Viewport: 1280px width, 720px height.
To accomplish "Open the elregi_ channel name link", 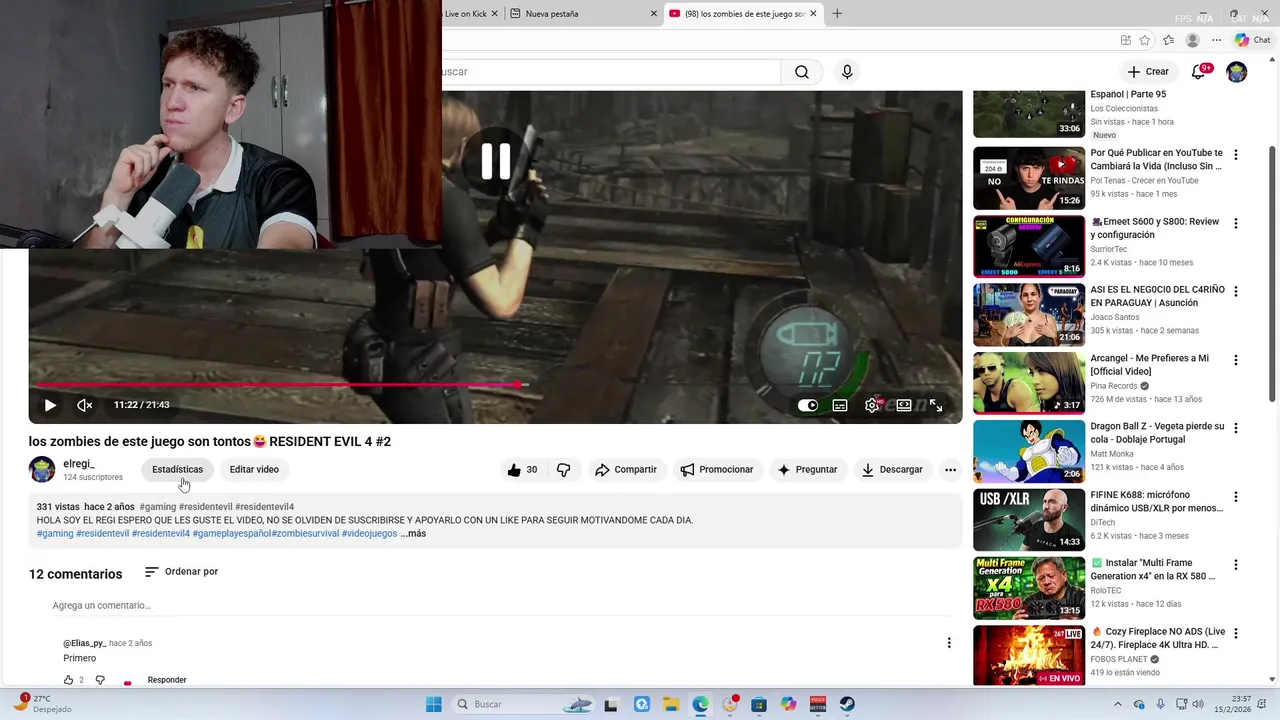I will [79, 464].
